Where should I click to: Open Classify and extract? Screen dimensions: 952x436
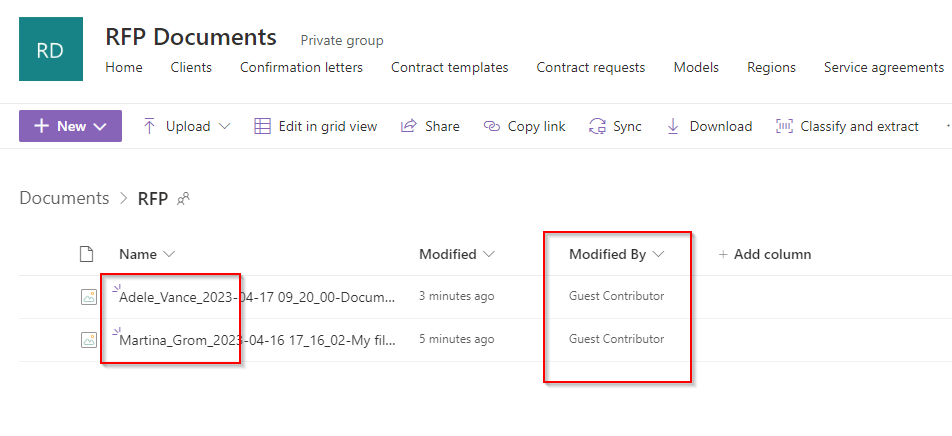click(x=848, y=126)
